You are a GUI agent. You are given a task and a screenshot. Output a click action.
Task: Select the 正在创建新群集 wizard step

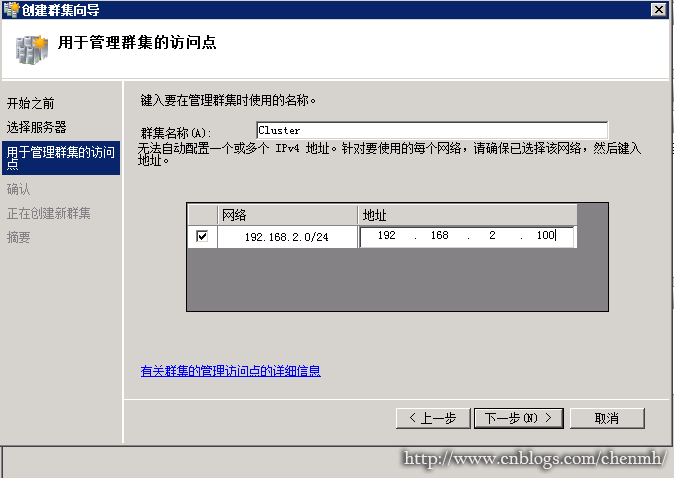click(49, 213)
